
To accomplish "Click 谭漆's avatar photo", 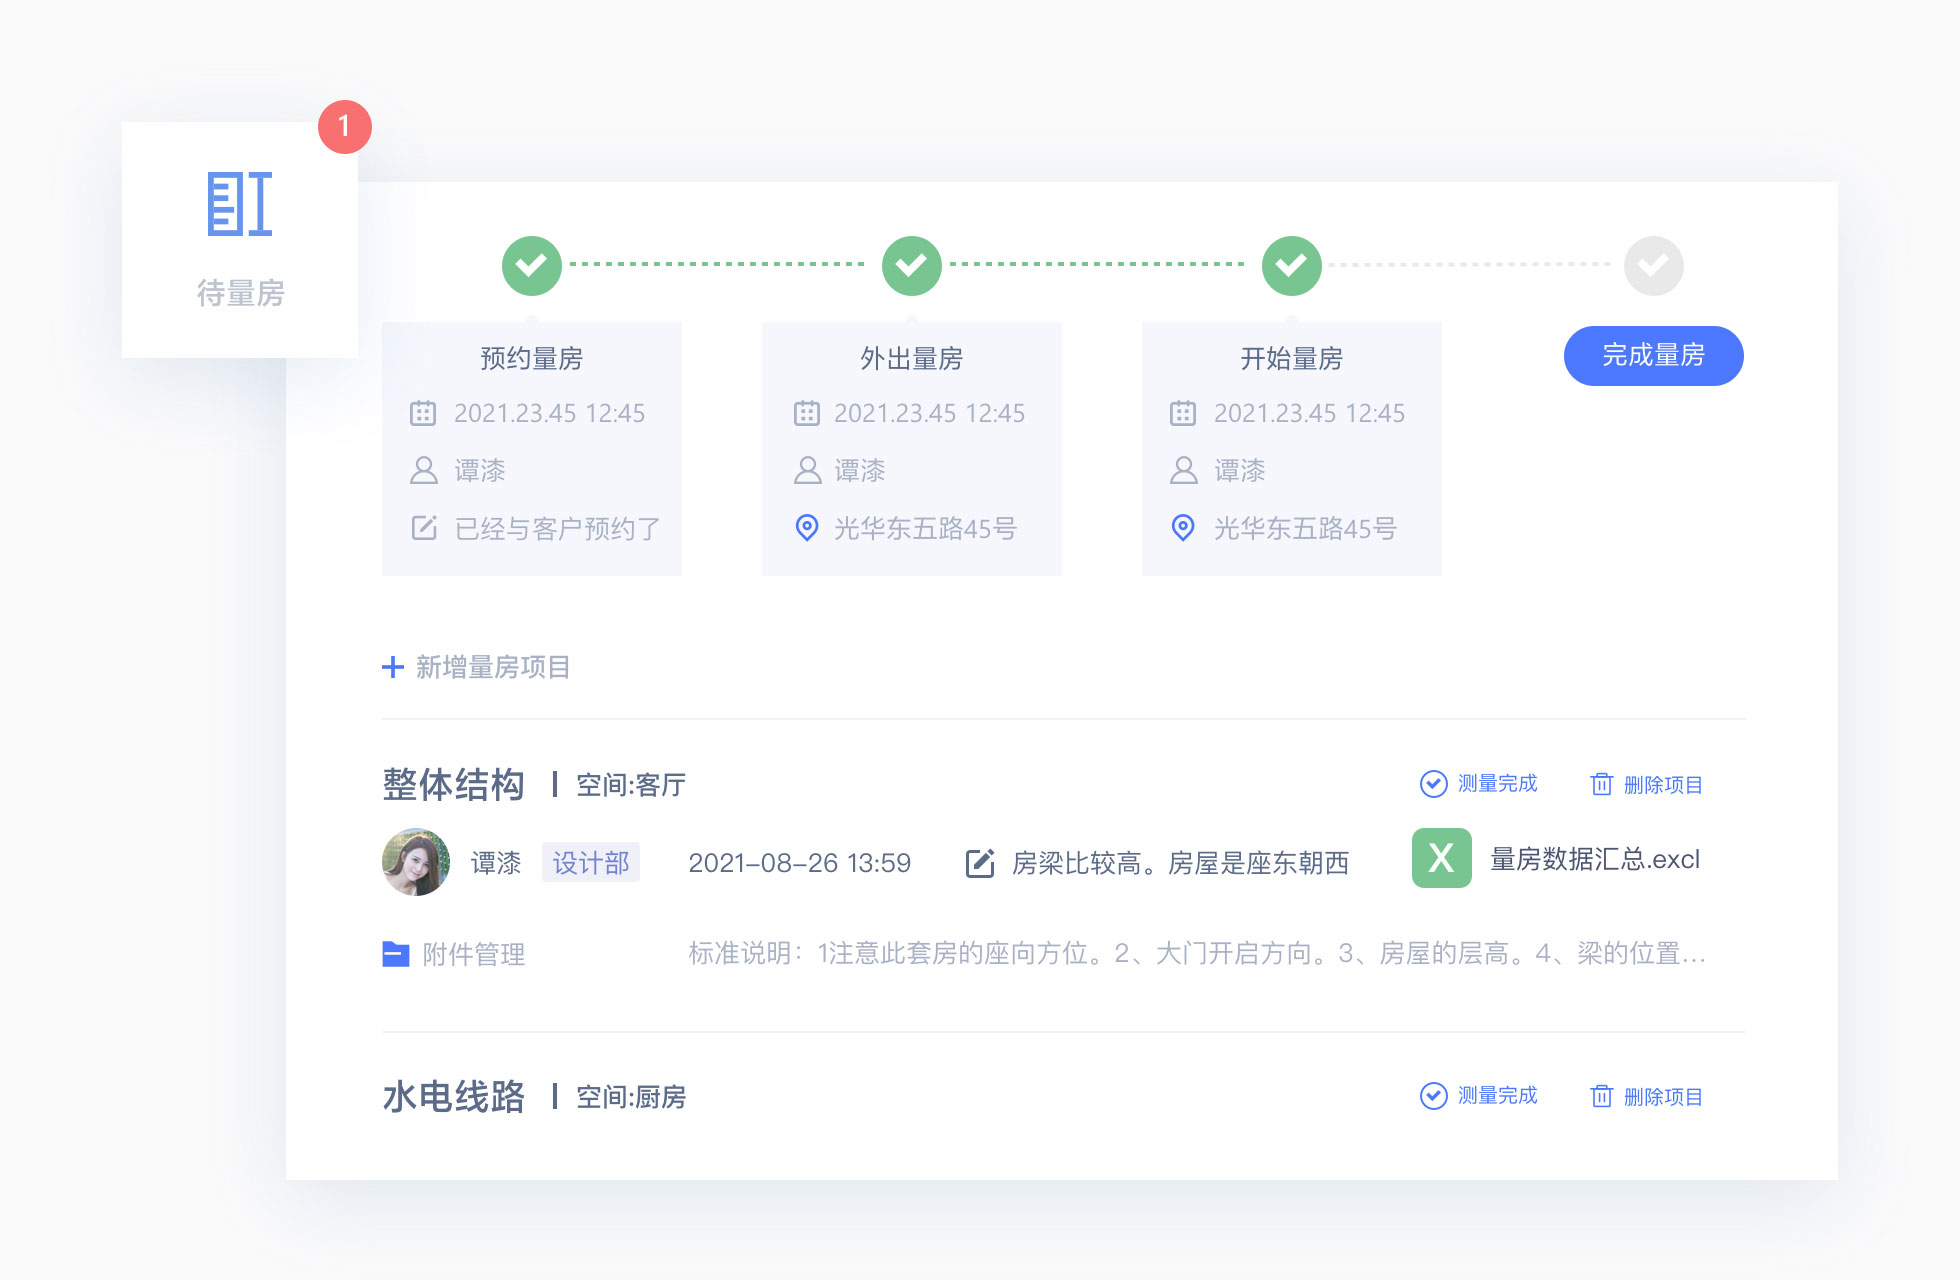I will 416,862.
